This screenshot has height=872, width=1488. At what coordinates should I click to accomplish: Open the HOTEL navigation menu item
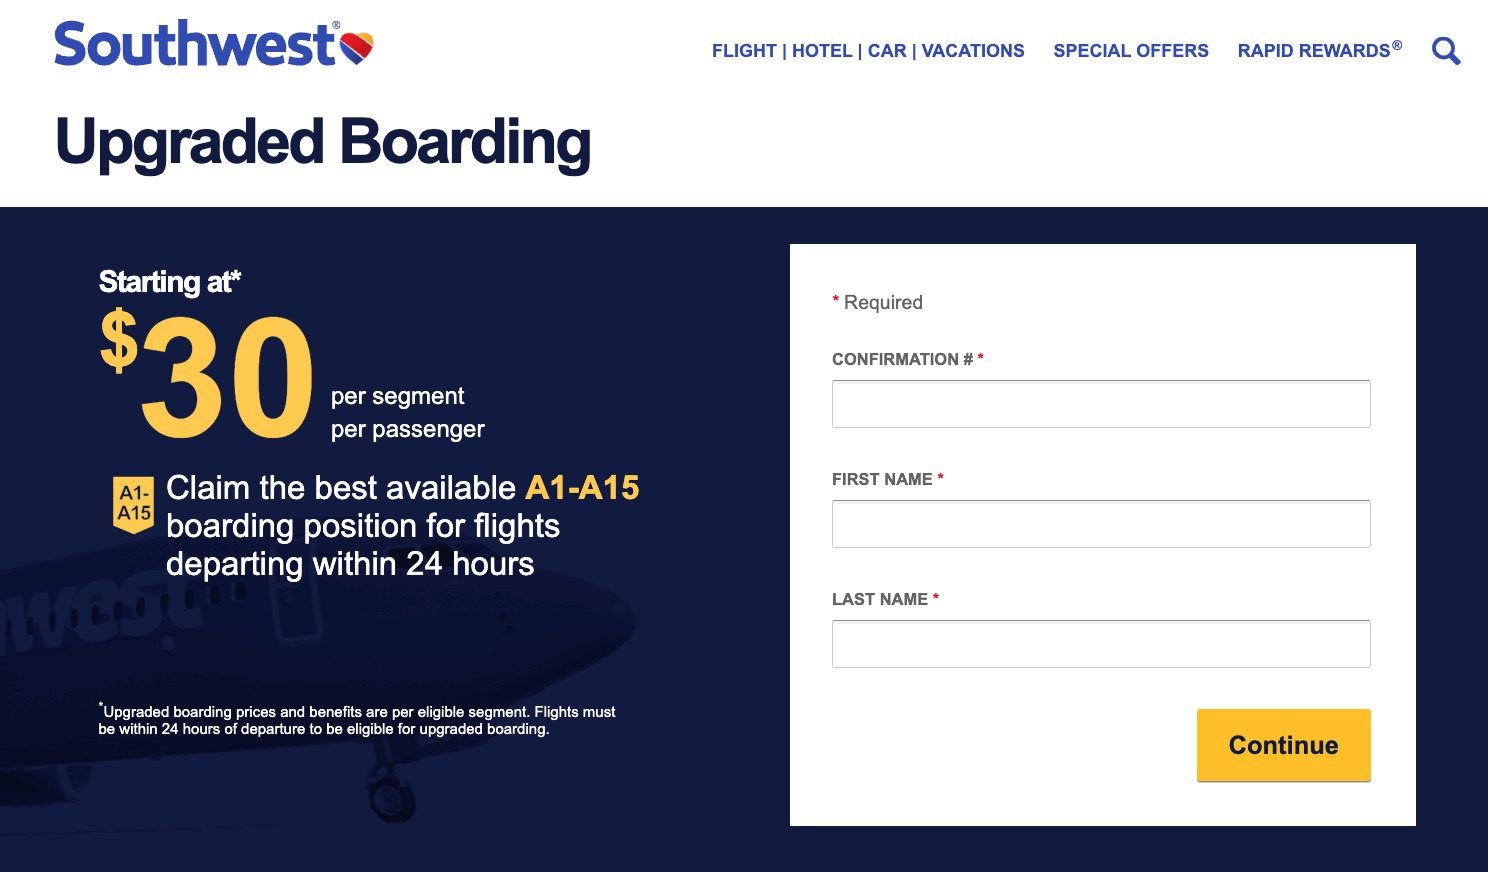point(822,50)
